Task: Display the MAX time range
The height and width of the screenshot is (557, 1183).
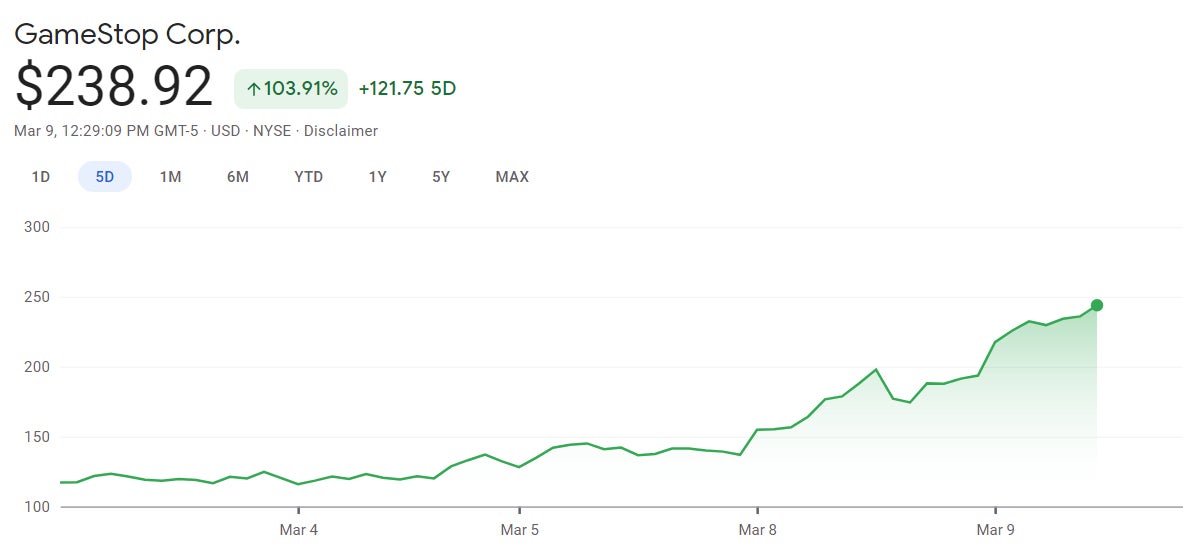Action: tap(512, 177)
